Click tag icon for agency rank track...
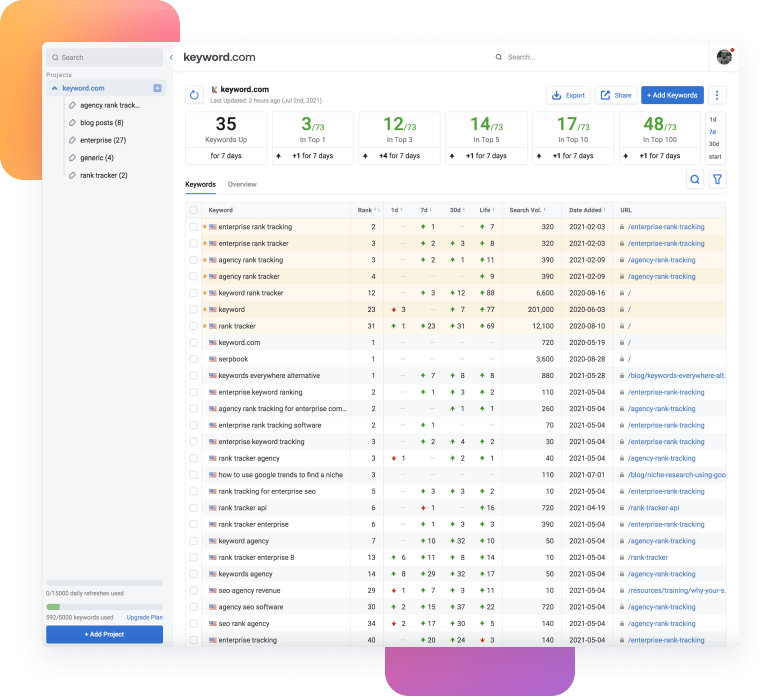 point(72,105)
